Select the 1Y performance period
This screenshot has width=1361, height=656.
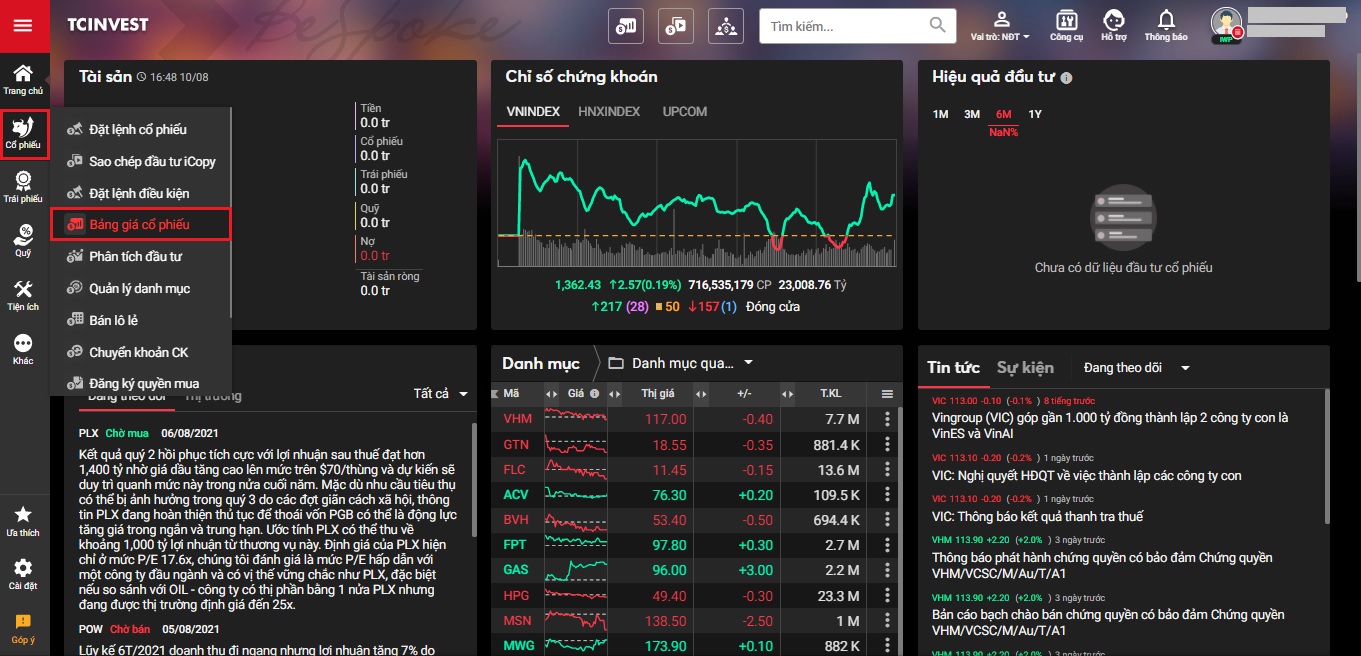point(1035,114)
